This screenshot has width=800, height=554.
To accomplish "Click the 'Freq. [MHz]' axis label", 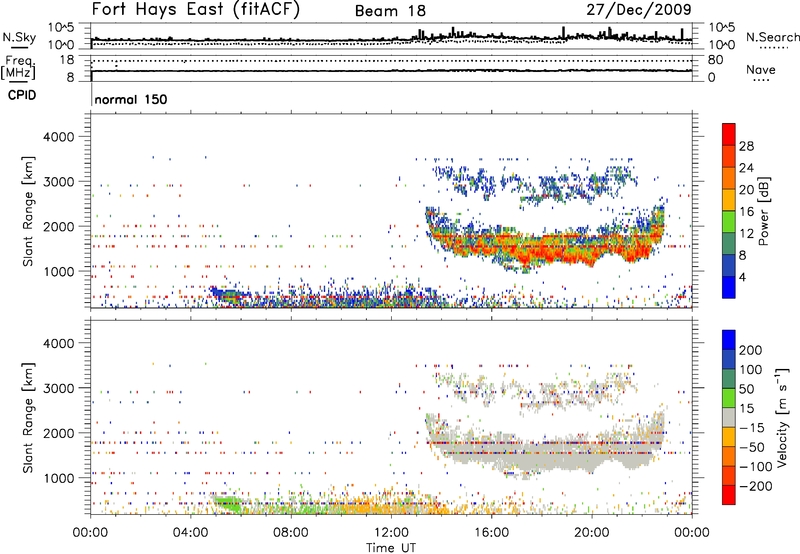I will click(20, 67).
